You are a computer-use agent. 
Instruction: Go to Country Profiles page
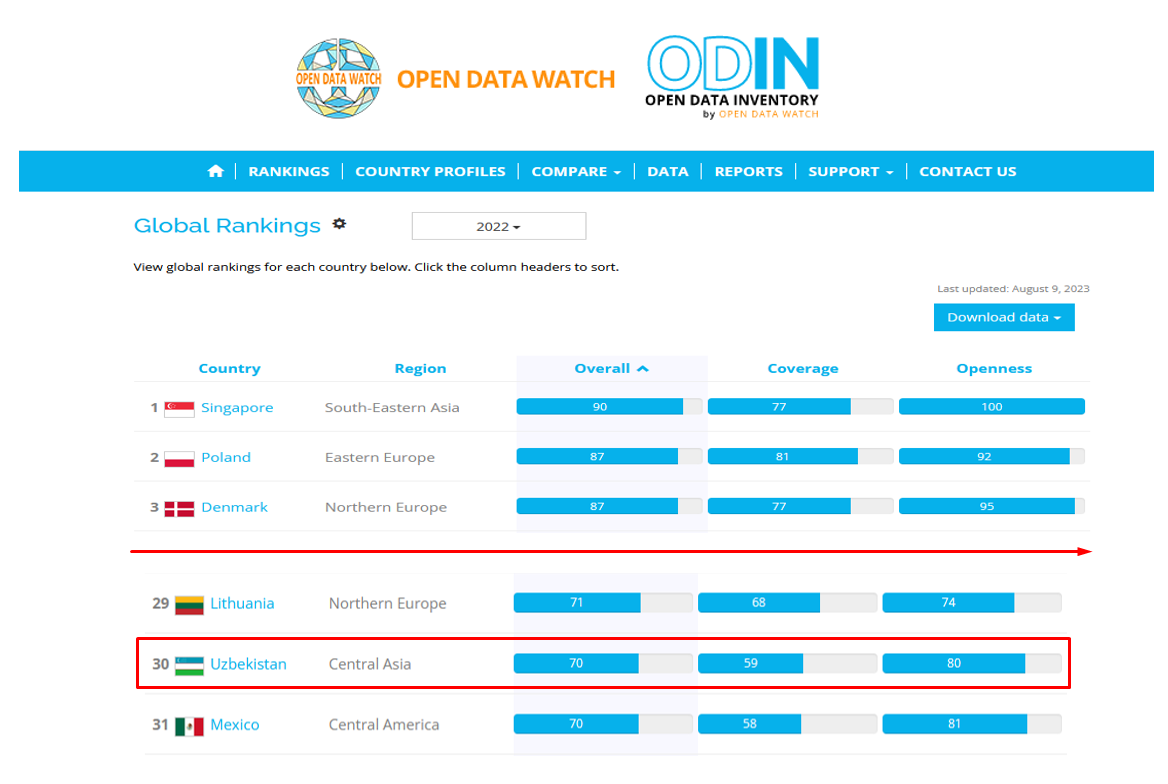(430, 171)
